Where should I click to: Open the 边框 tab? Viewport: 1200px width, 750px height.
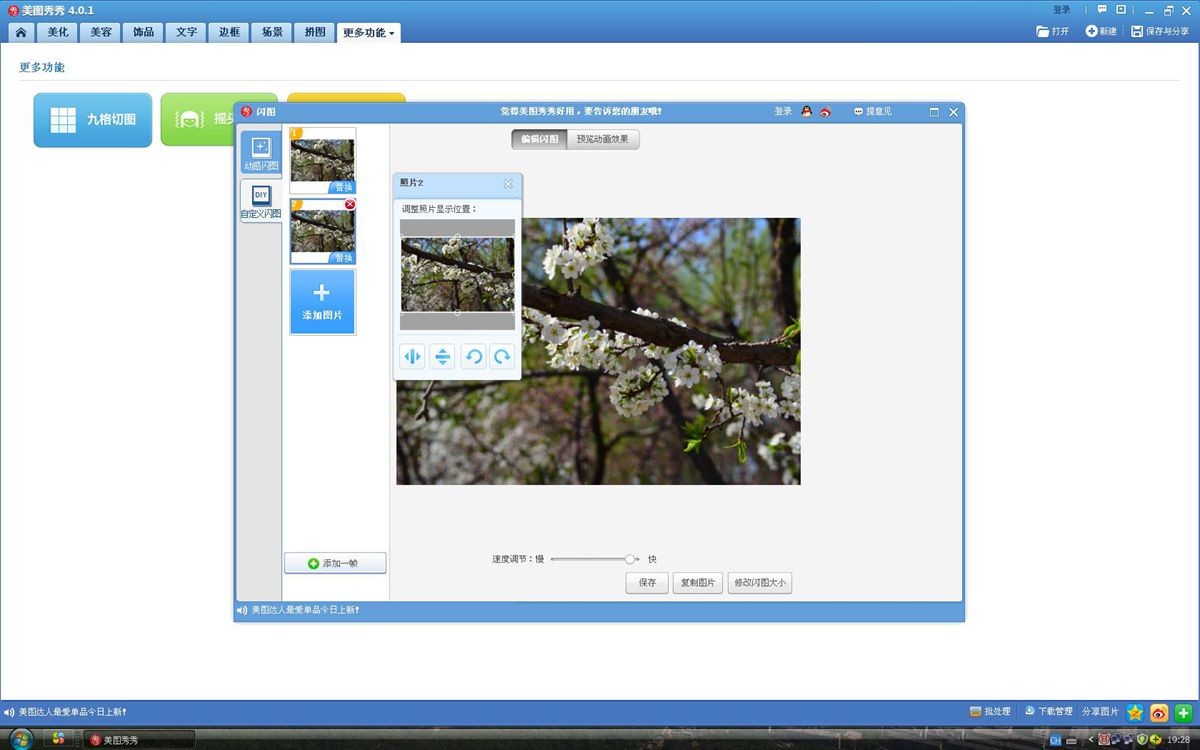point(230,32)
